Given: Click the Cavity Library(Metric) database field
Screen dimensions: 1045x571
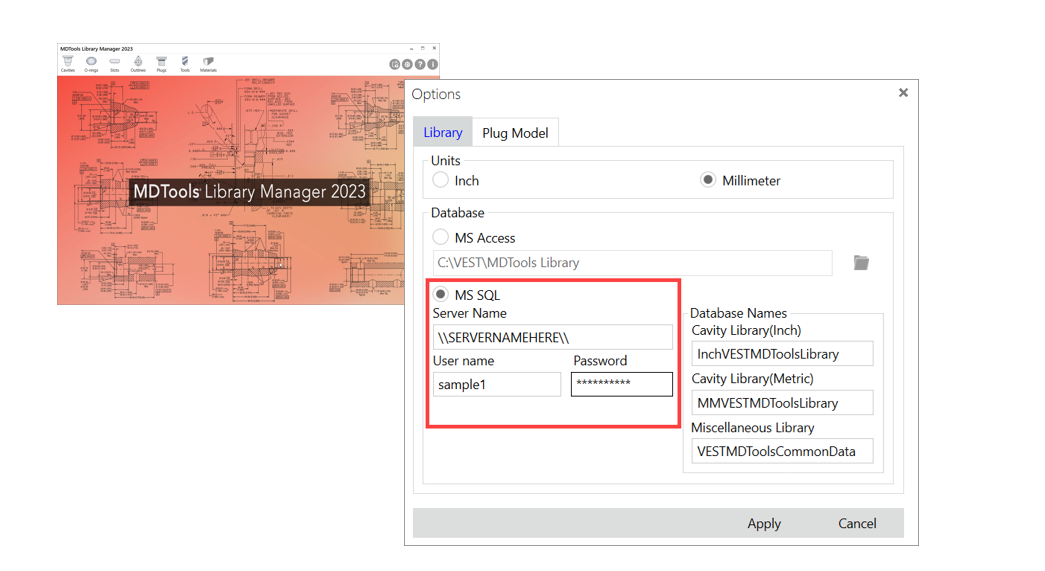Looking at the screenshot, I should click(782, 402).
